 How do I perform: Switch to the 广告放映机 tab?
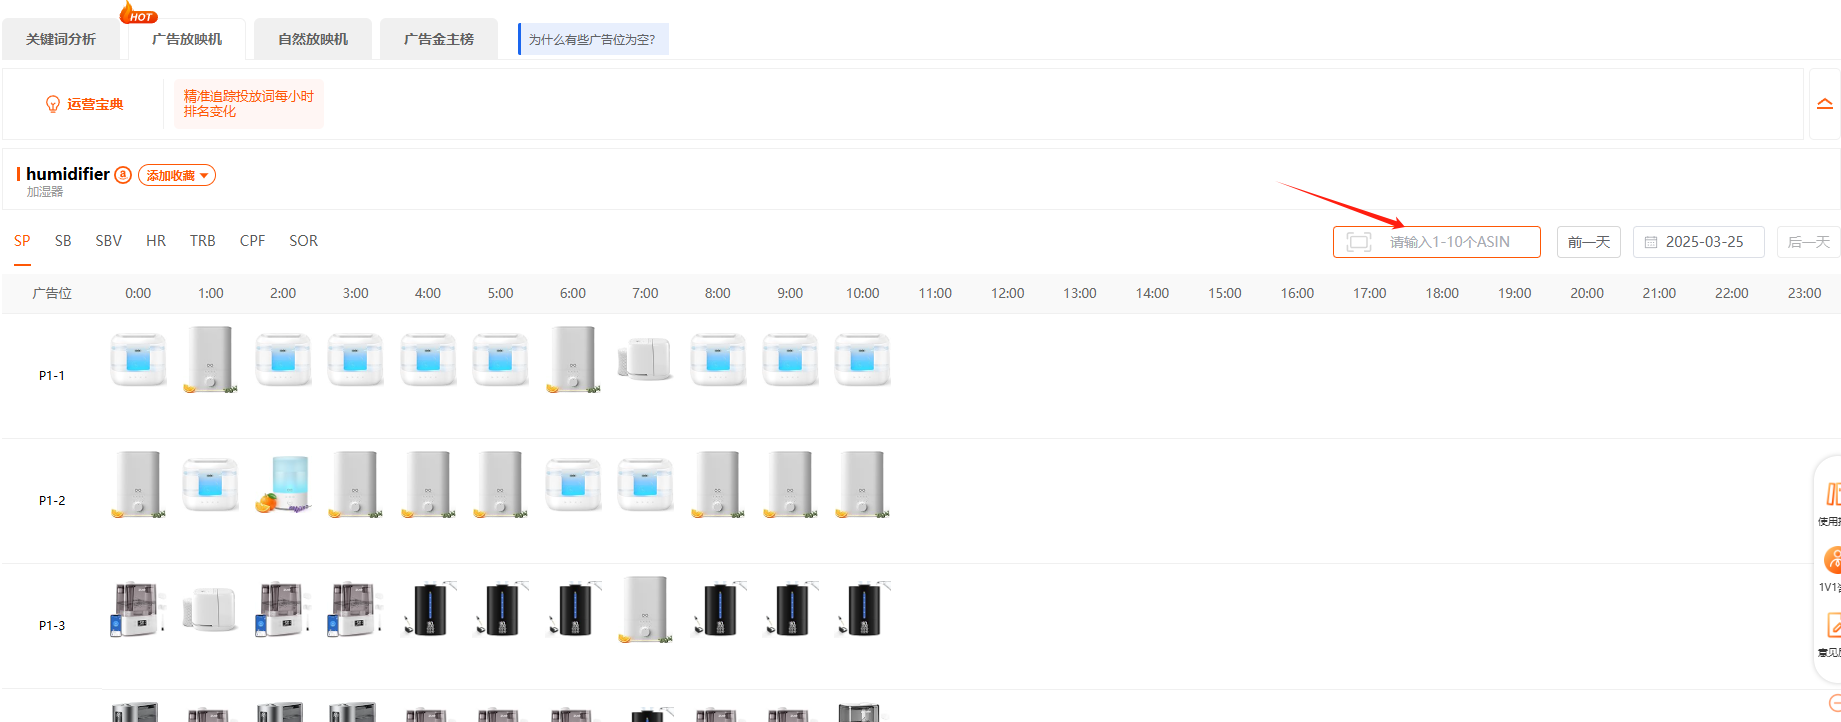[187, 39]
